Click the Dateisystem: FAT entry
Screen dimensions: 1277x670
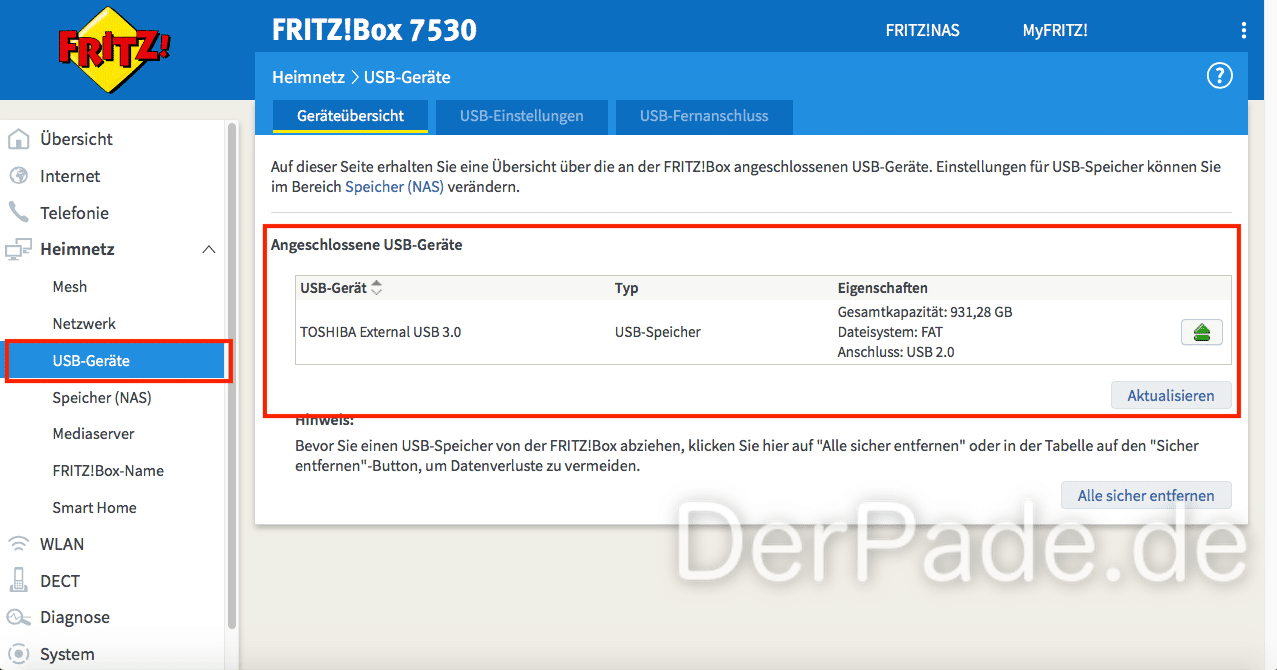click(890, 332)
